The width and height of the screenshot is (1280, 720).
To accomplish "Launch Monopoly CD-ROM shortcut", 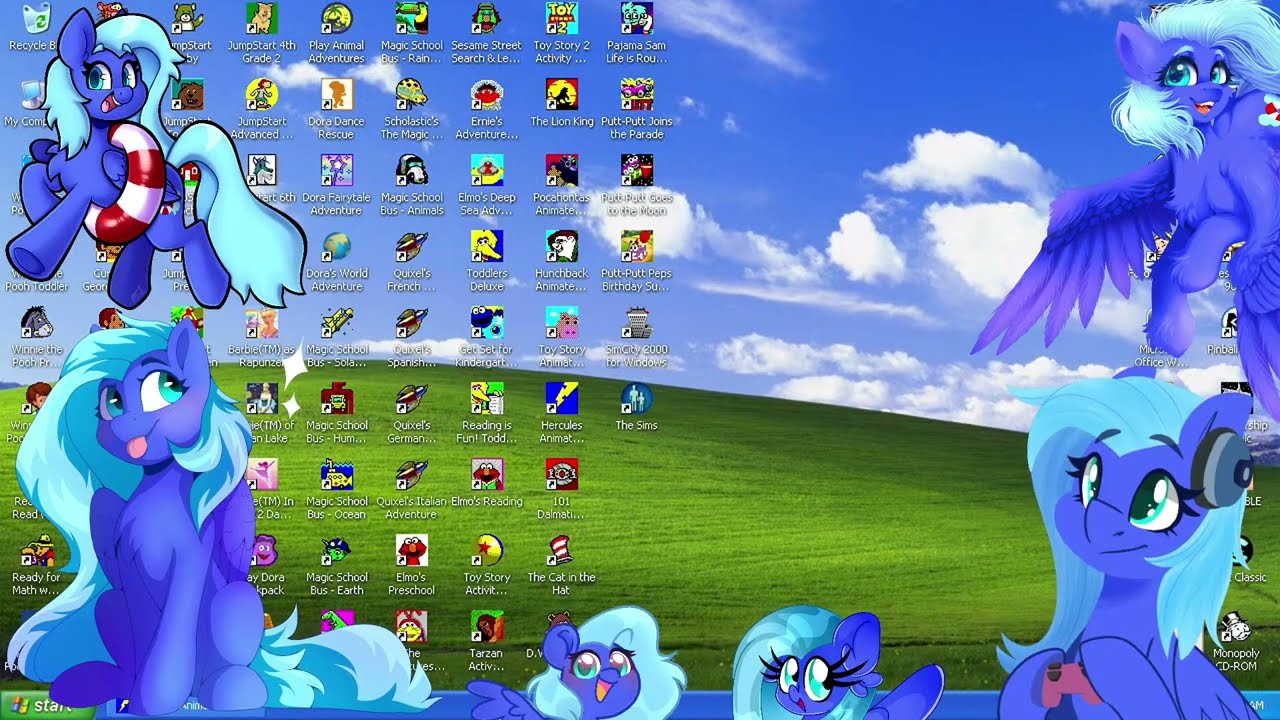I will 1236,641.
